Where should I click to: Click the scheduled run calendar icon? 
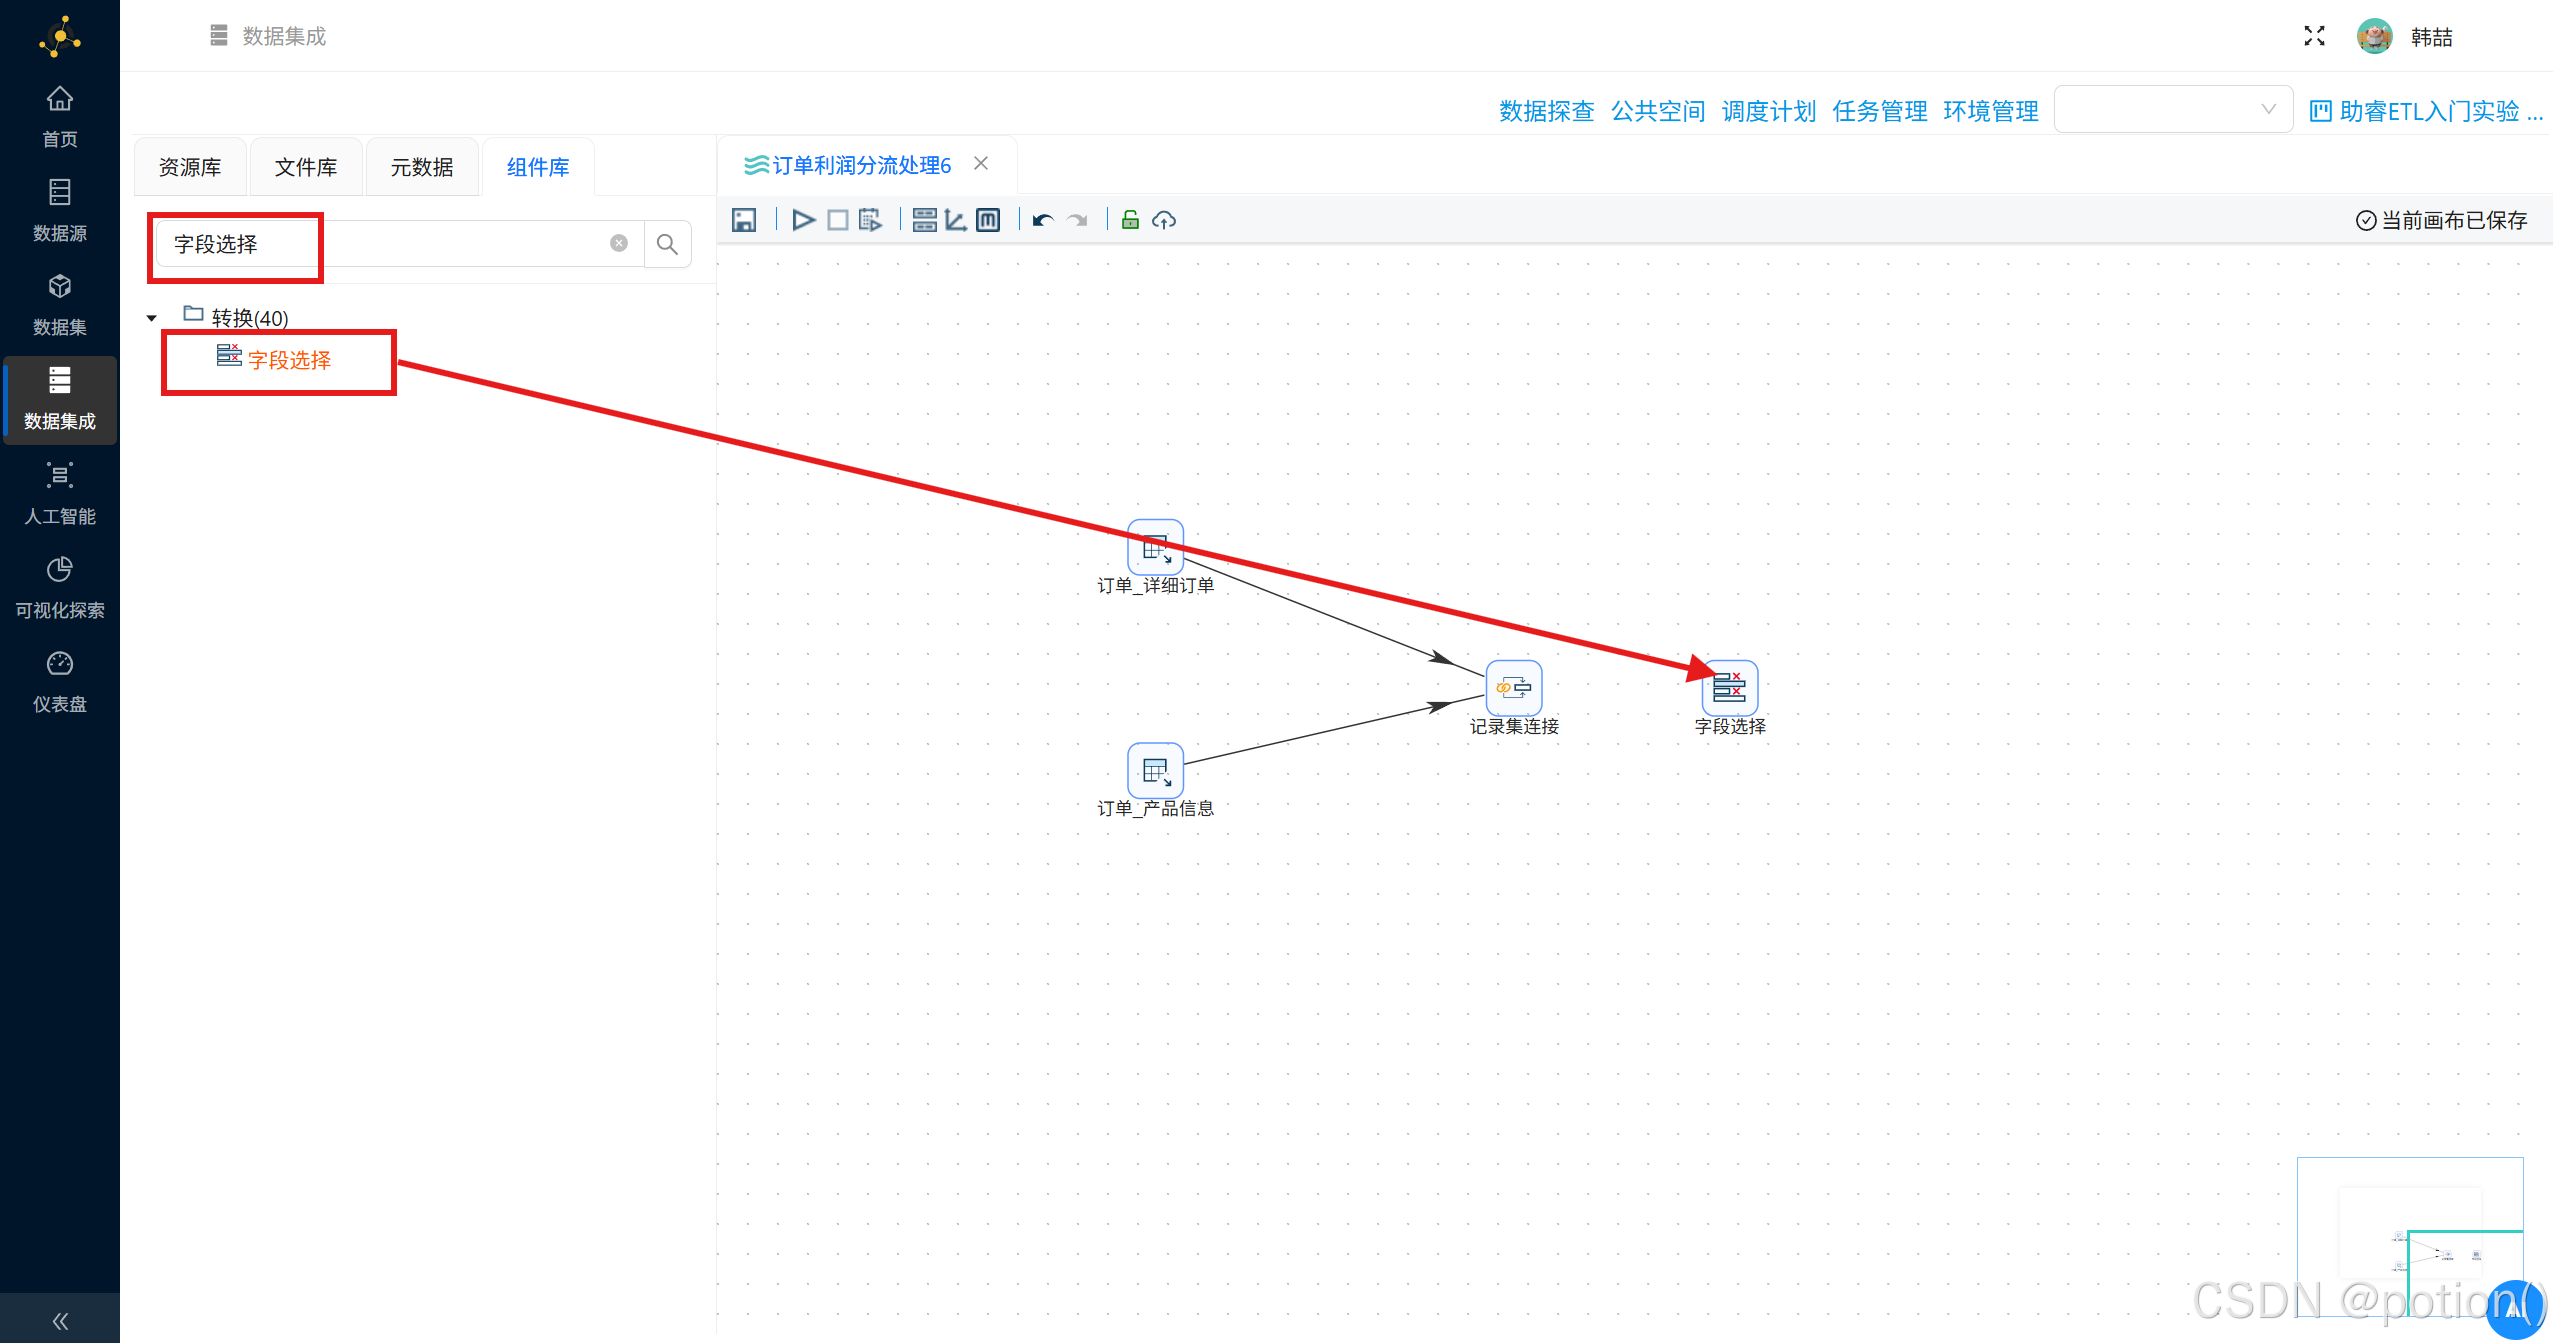click(870, 220)
